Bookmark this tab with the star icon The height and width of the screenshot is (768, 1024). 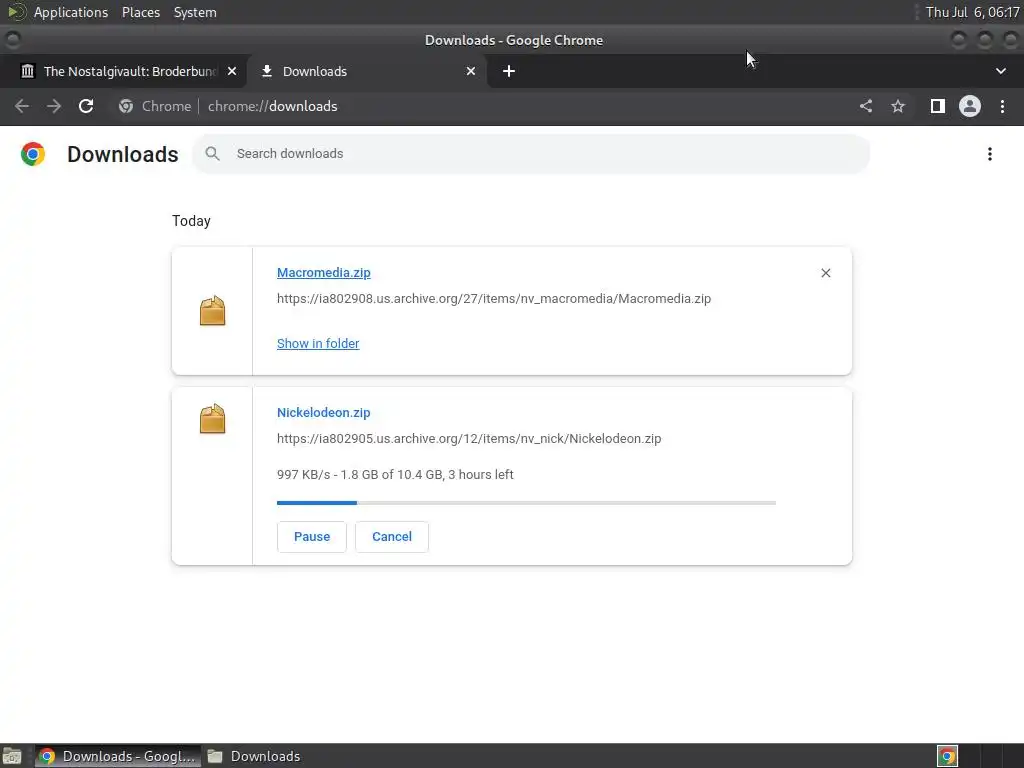click(898, 106)
